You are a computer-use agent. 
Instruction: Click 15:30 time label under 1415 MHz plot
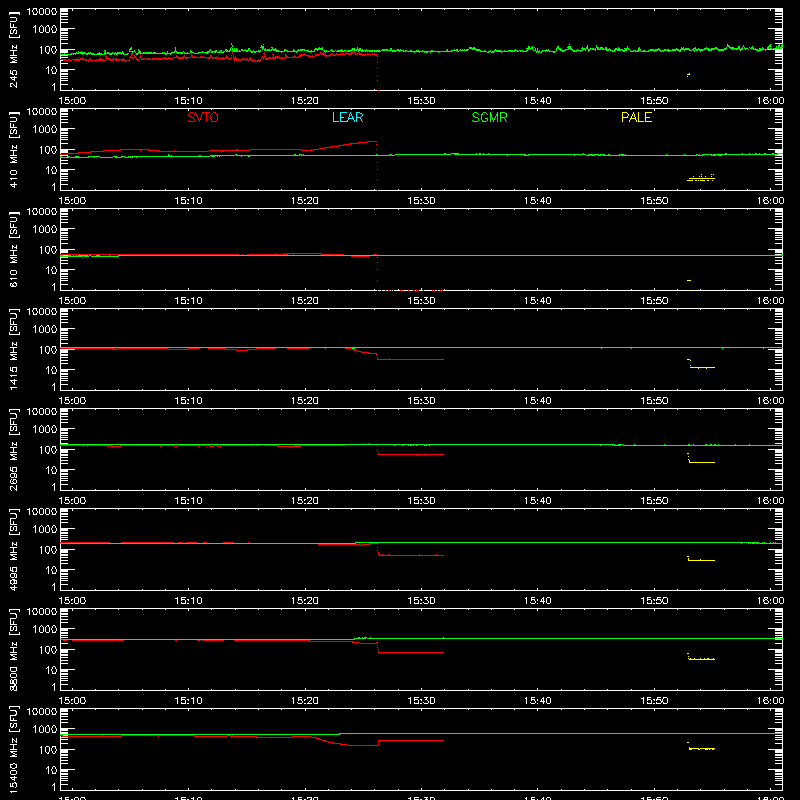421,401
